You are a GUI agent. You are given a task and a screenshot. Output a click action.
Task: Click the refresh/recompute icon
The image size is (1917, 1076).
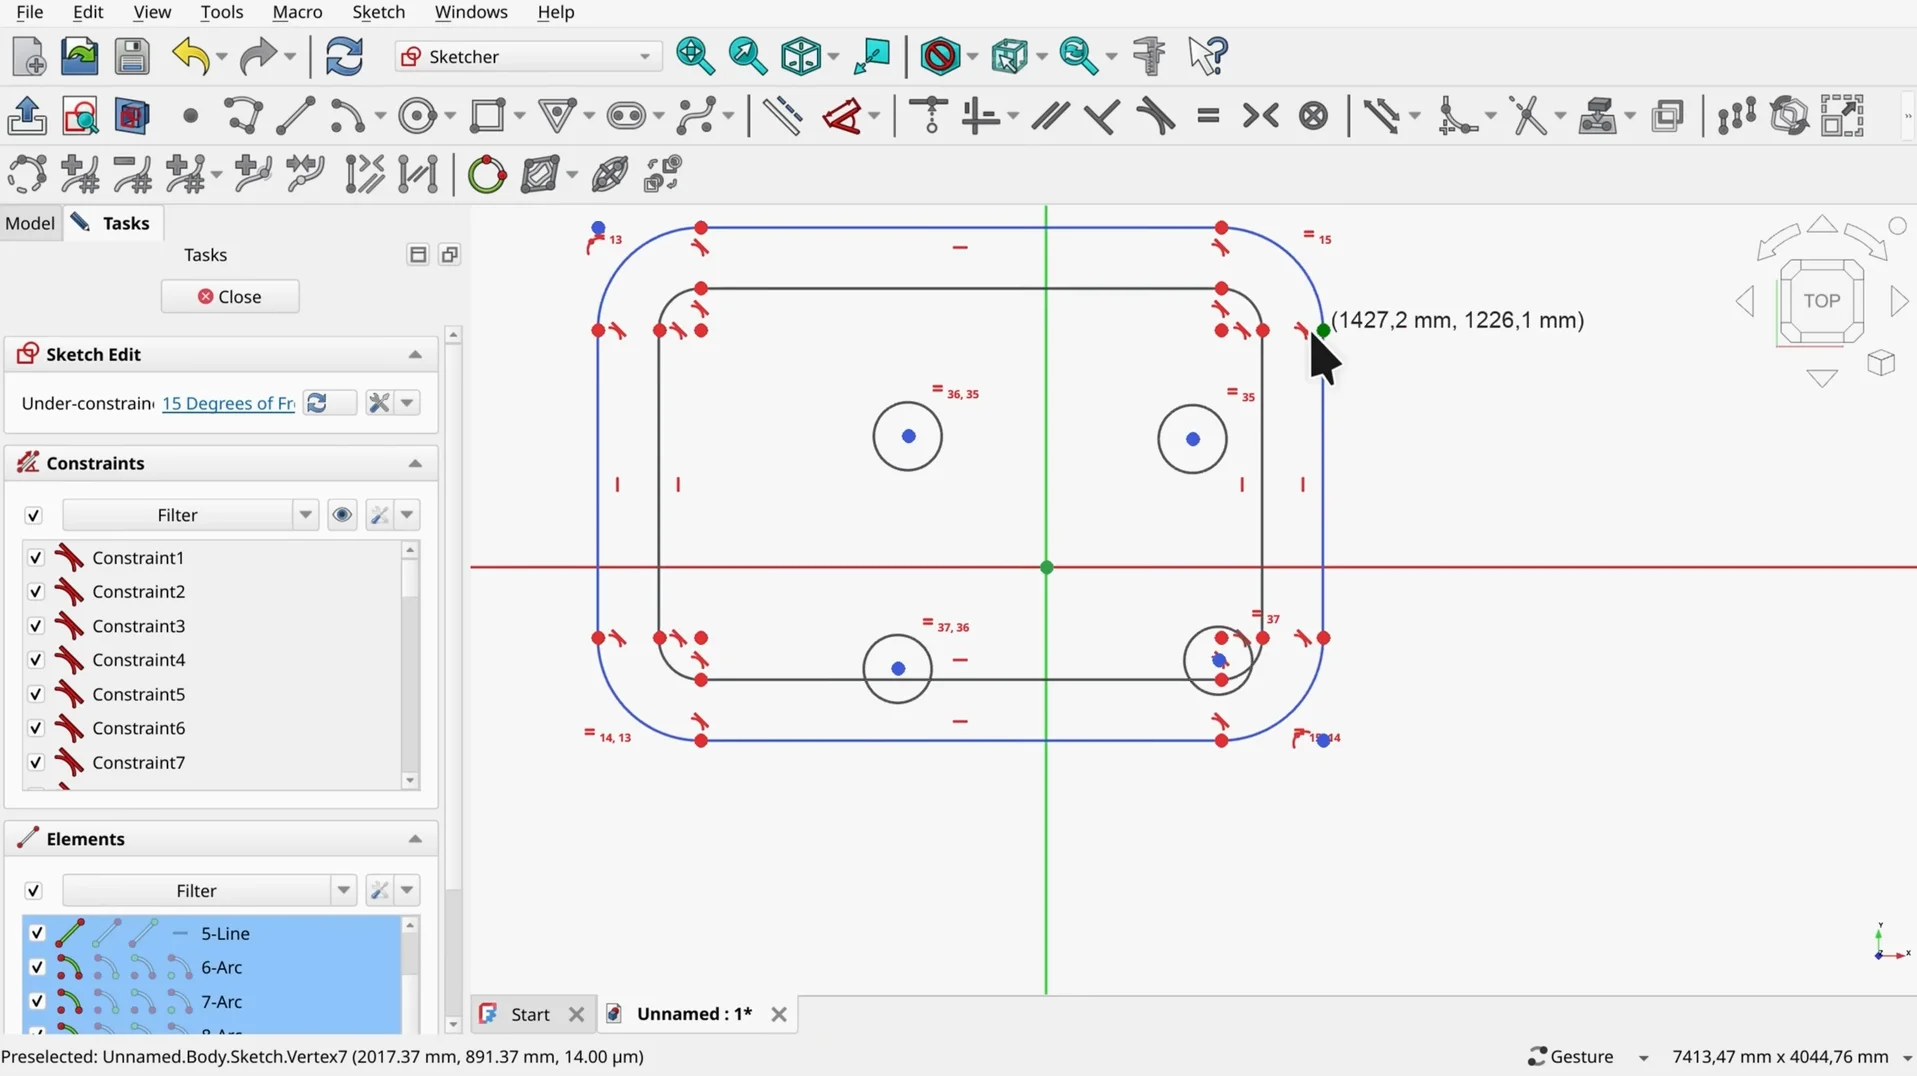(343, 56)
